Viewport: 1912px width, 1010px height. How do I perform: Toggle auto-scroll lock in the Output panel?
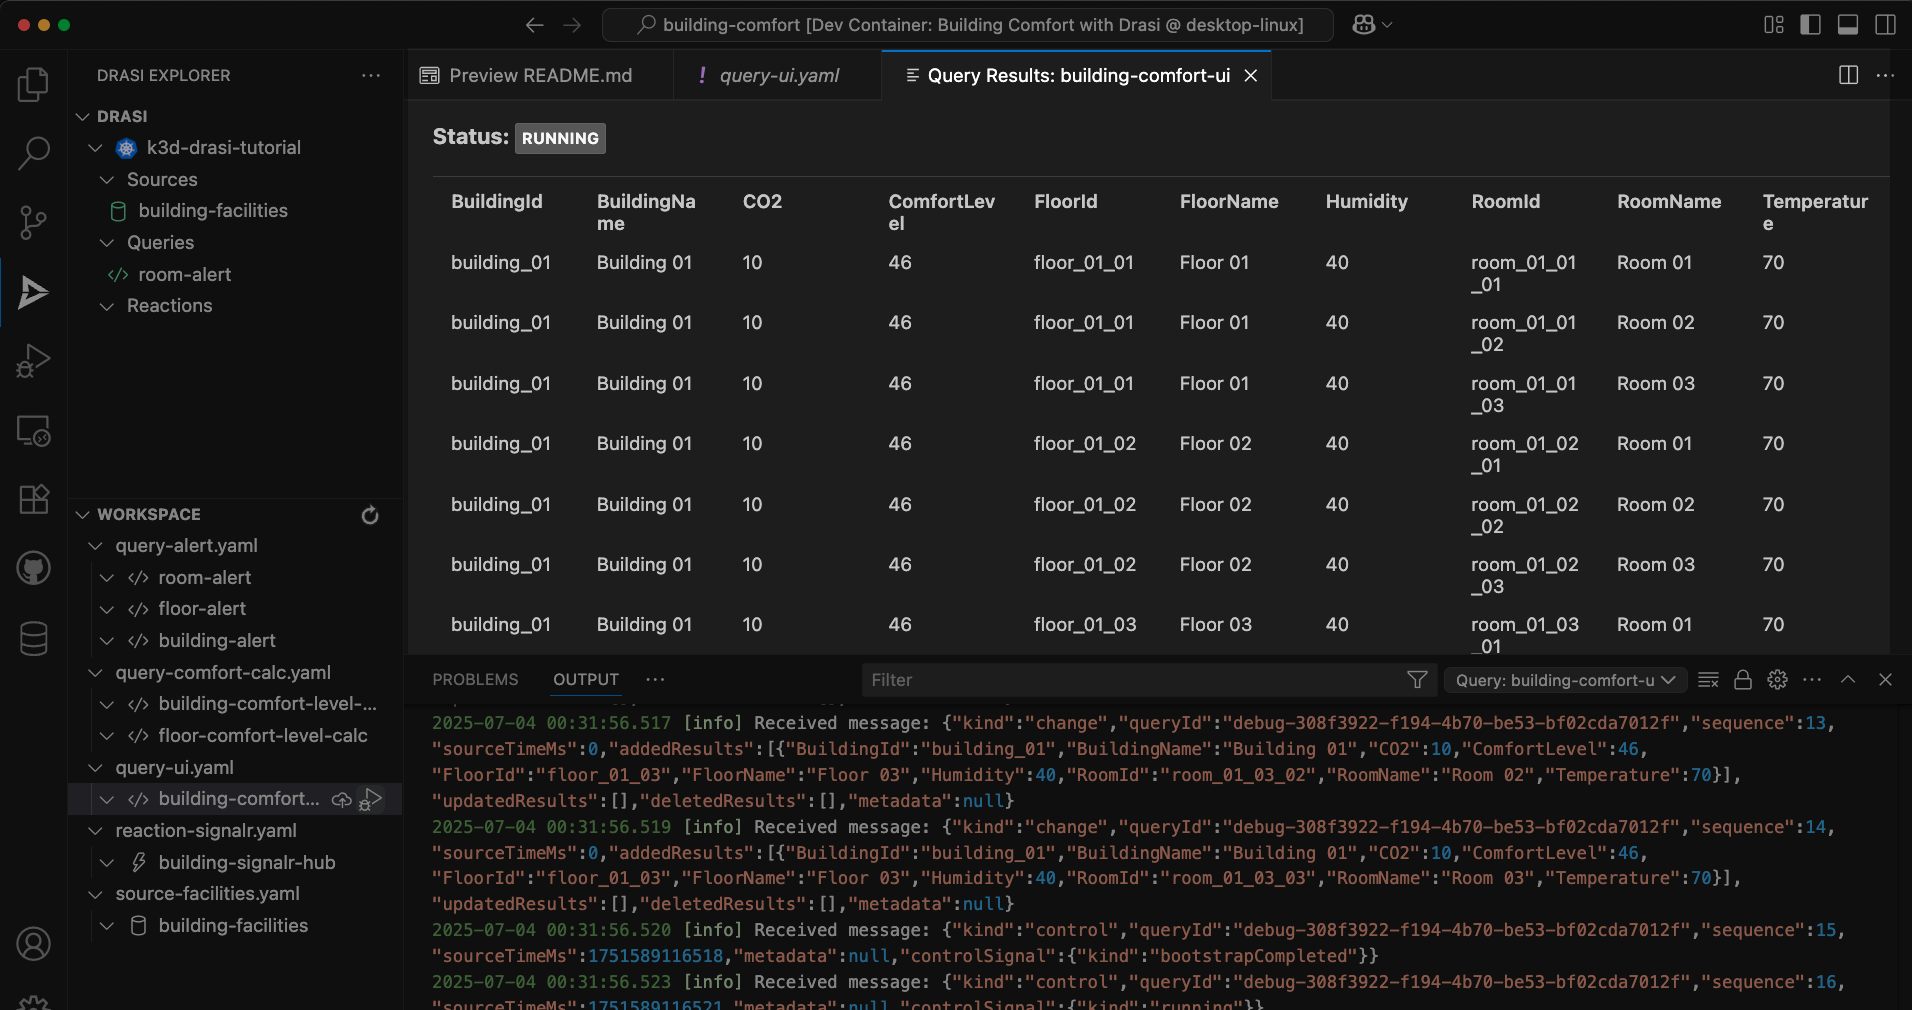click(1742, 680)
